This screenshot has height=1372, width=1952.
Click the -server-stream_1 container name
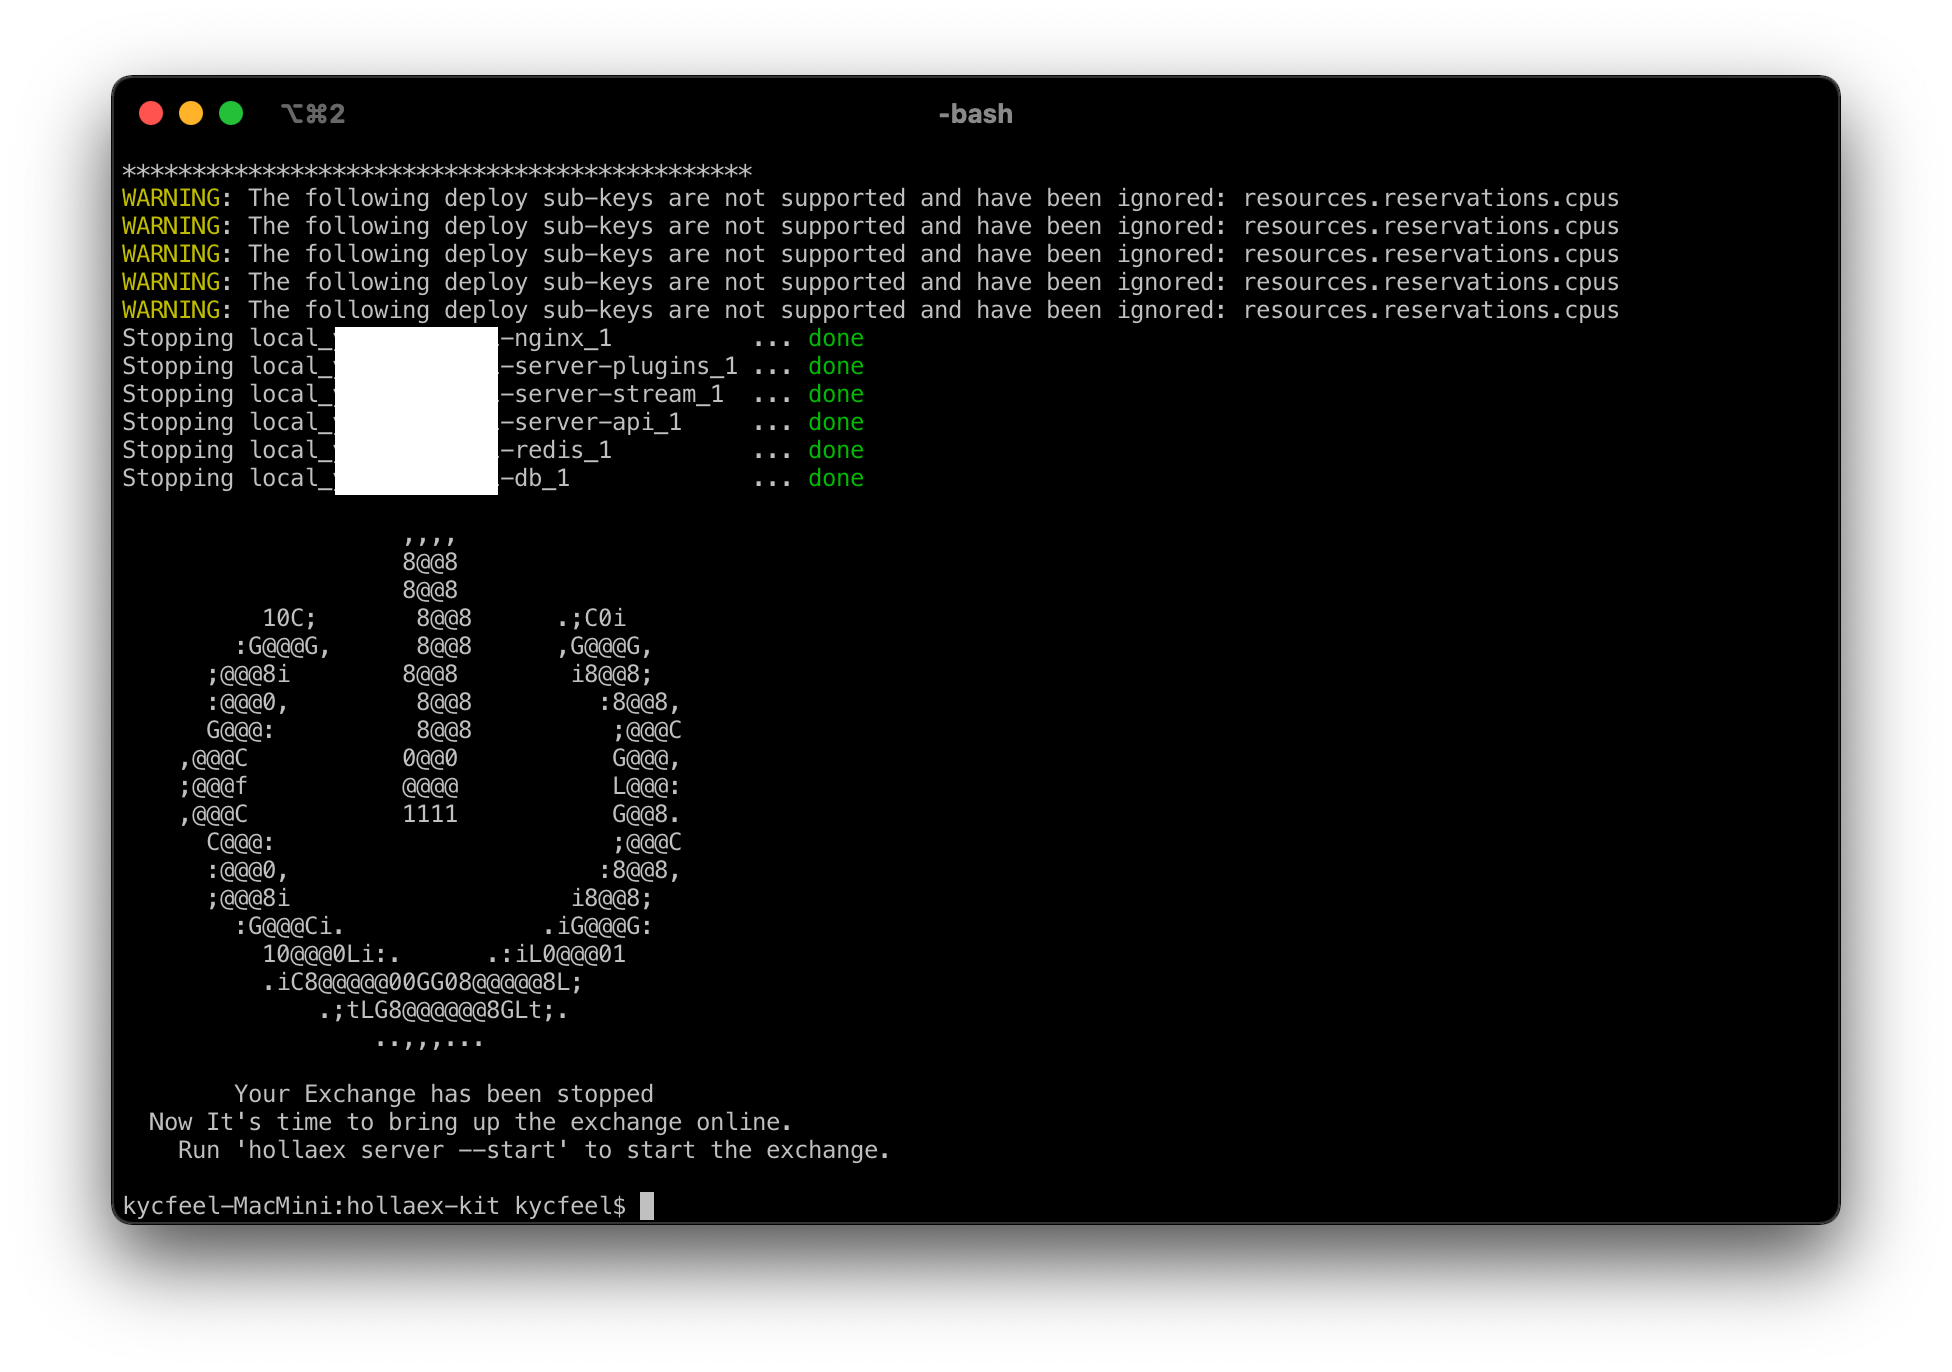pos(612,395)
